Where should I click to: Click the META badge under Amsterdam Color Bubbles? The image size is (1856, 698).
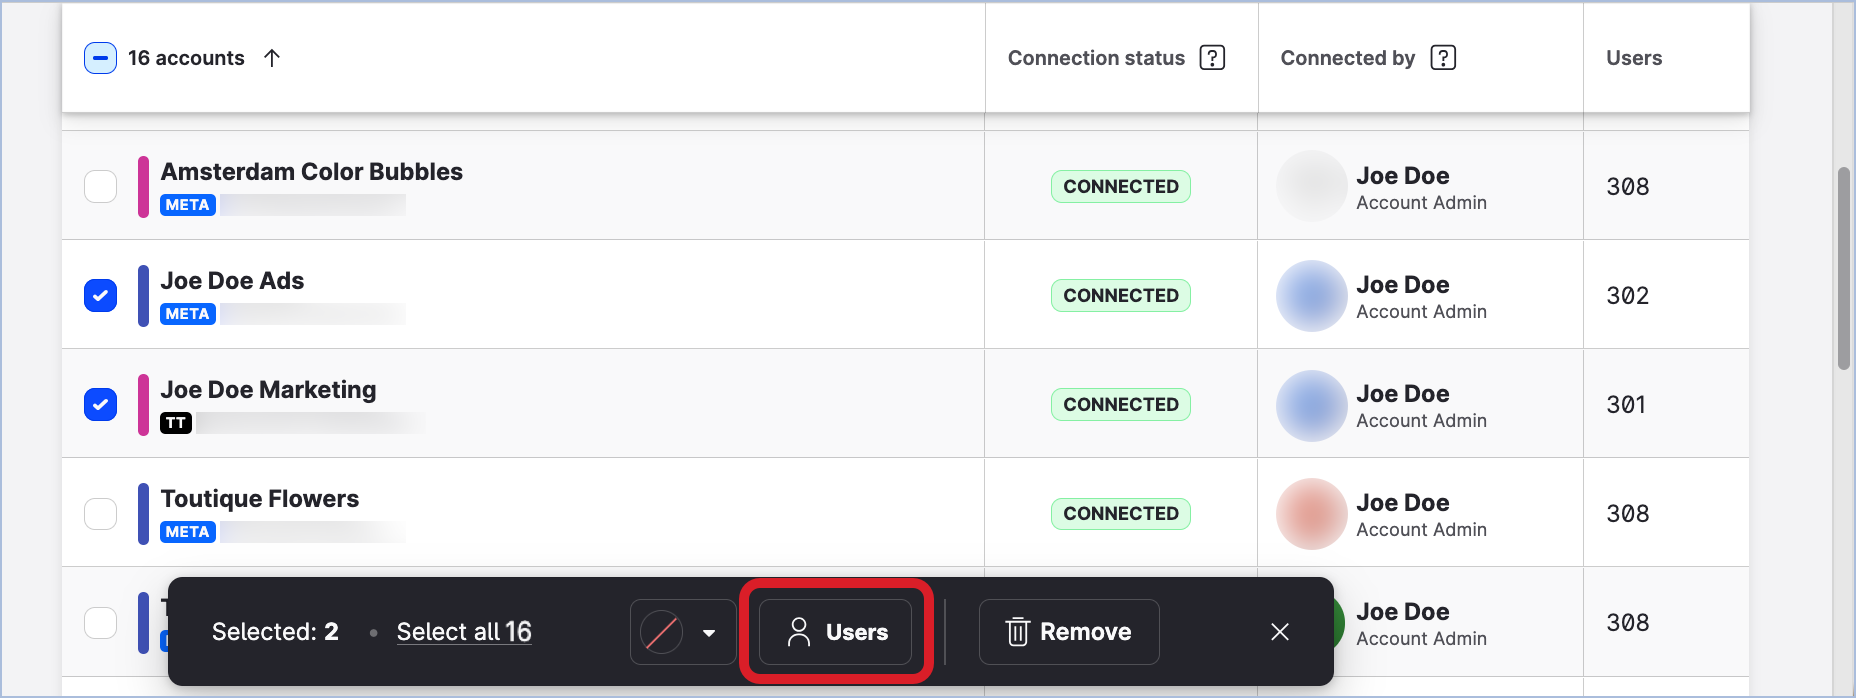click(186, 204)
